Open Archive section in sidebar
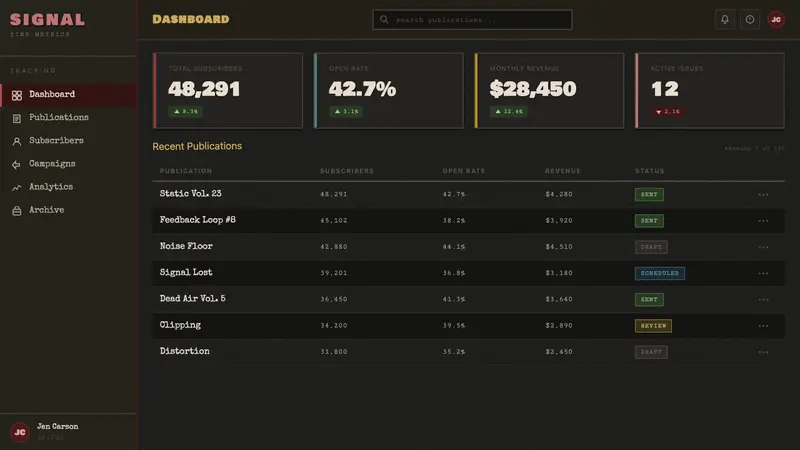Screen dimensions: 800x450 tap(69, 210)
